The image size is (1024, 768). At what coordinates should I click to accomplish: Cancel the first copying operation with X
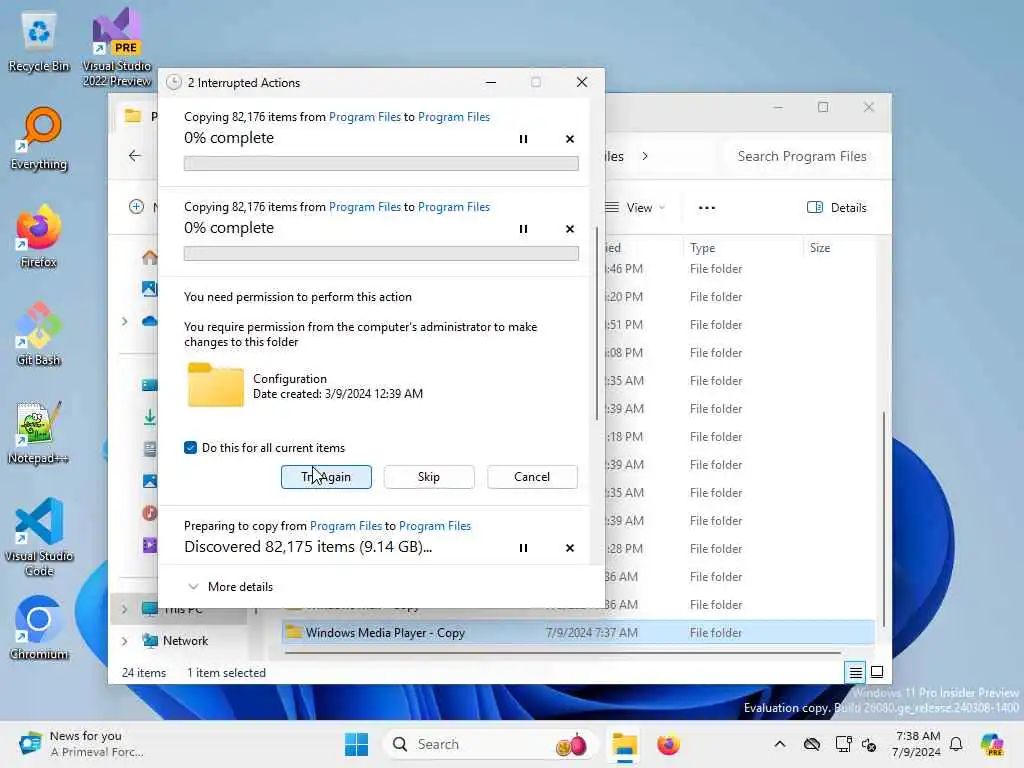tap(569, 139)
